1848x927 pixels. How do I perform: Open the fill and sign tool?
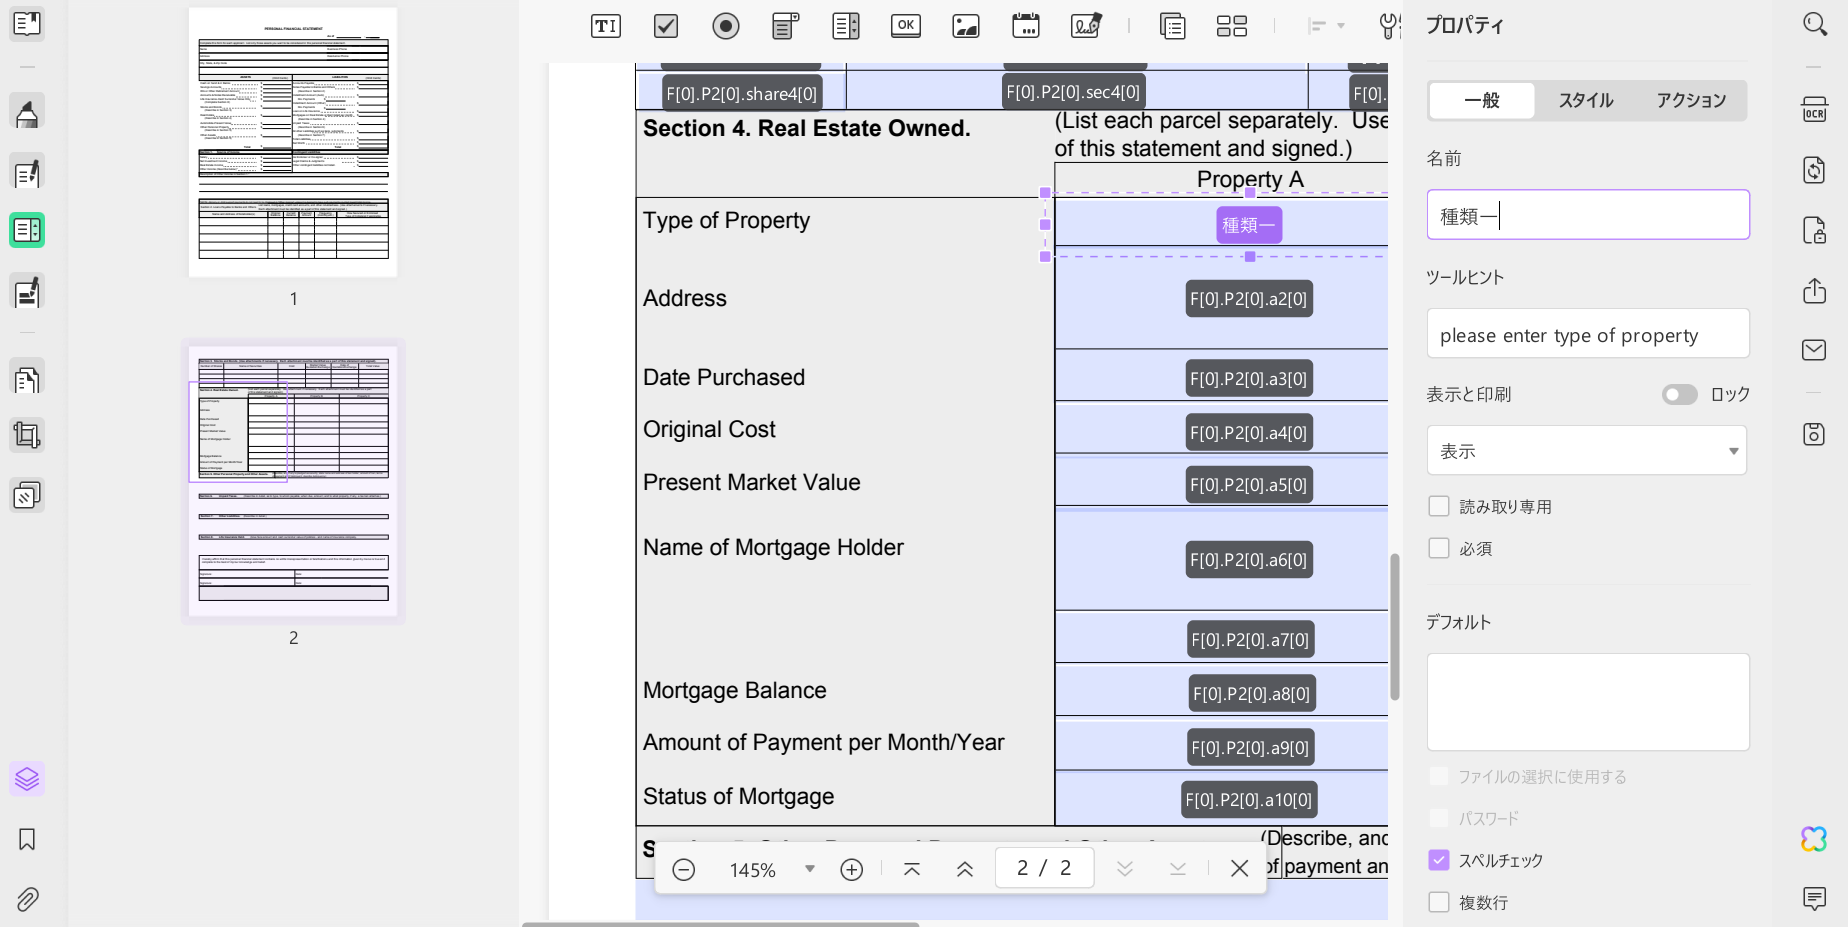tap(27, 292)
